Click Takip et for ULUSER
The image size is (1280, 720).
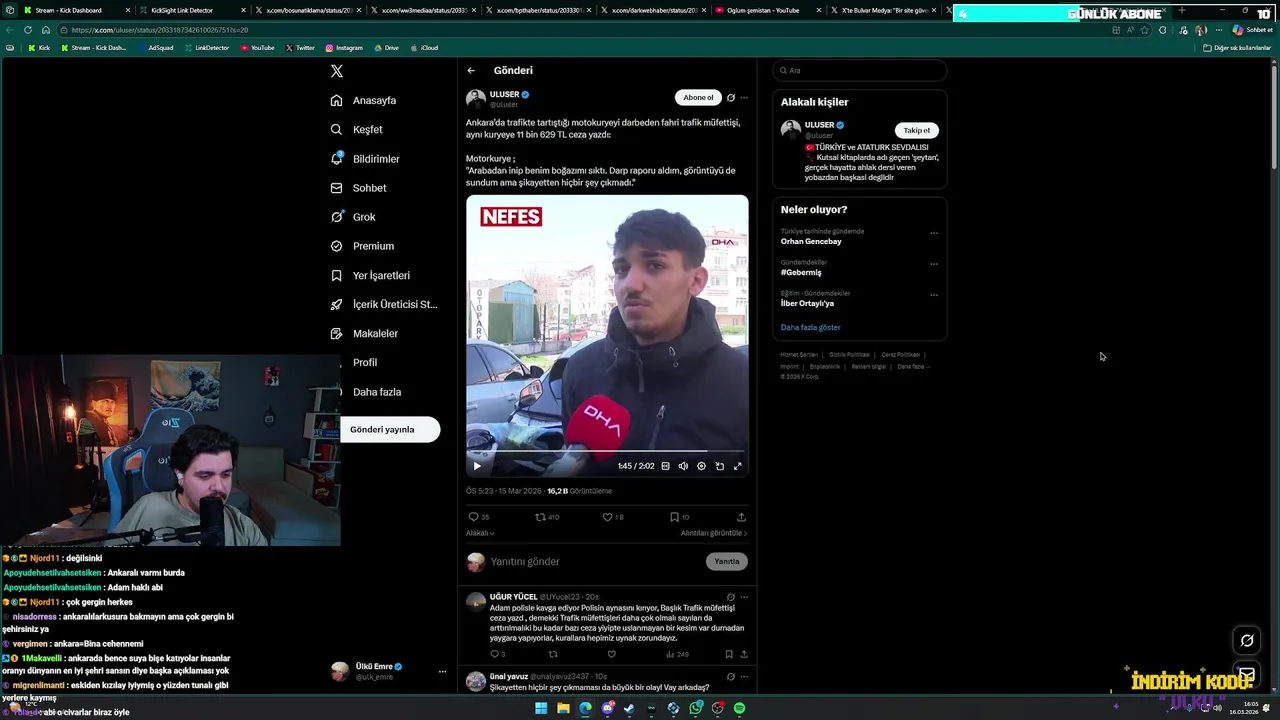pos(916,130)
